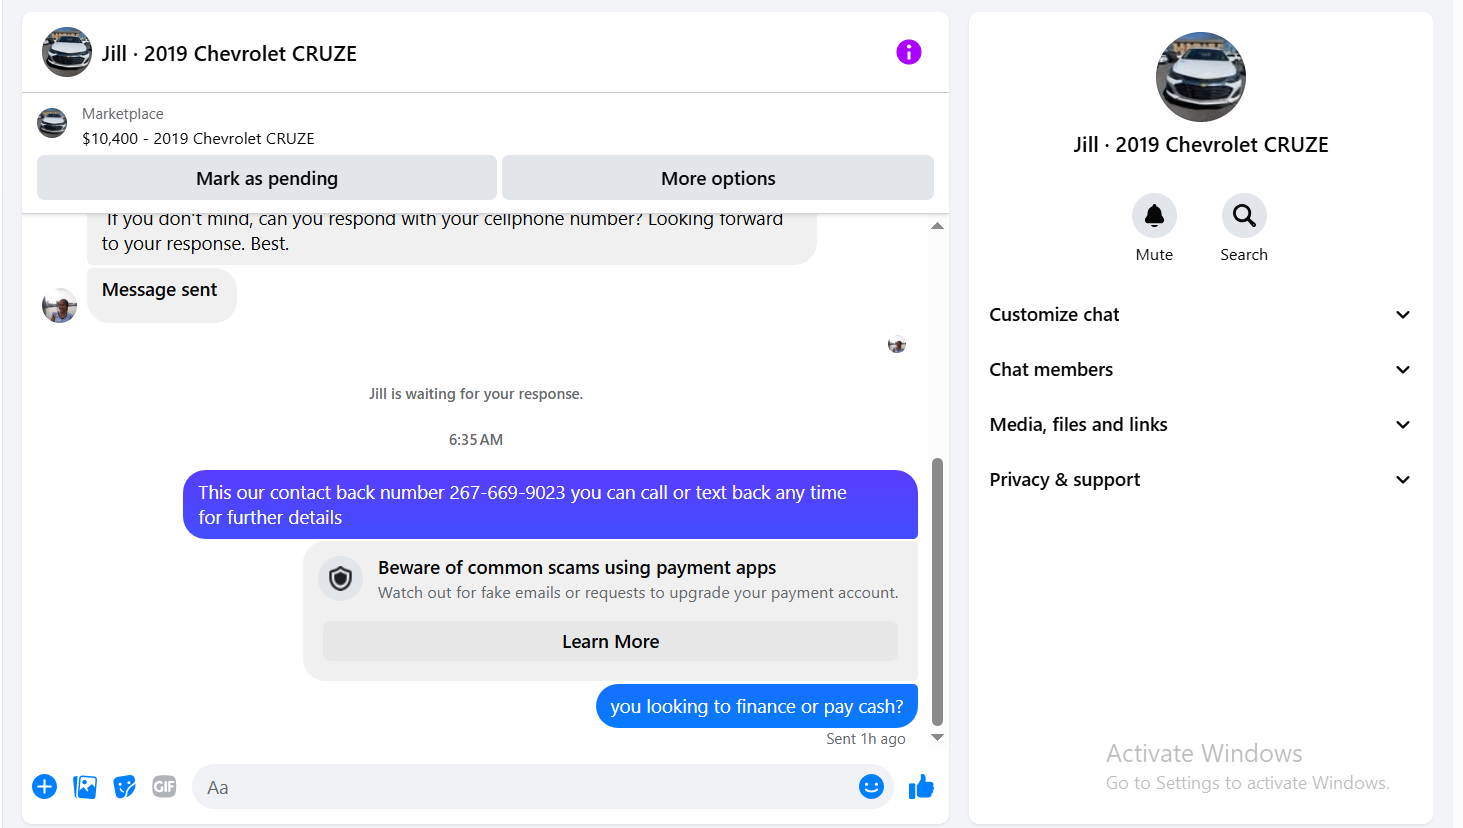The image size is (1463, 828).
Task: Open the $10,400 2019 Chevrolet CRUZE listing
Action: pyautogui.click(x=198, y=138)
